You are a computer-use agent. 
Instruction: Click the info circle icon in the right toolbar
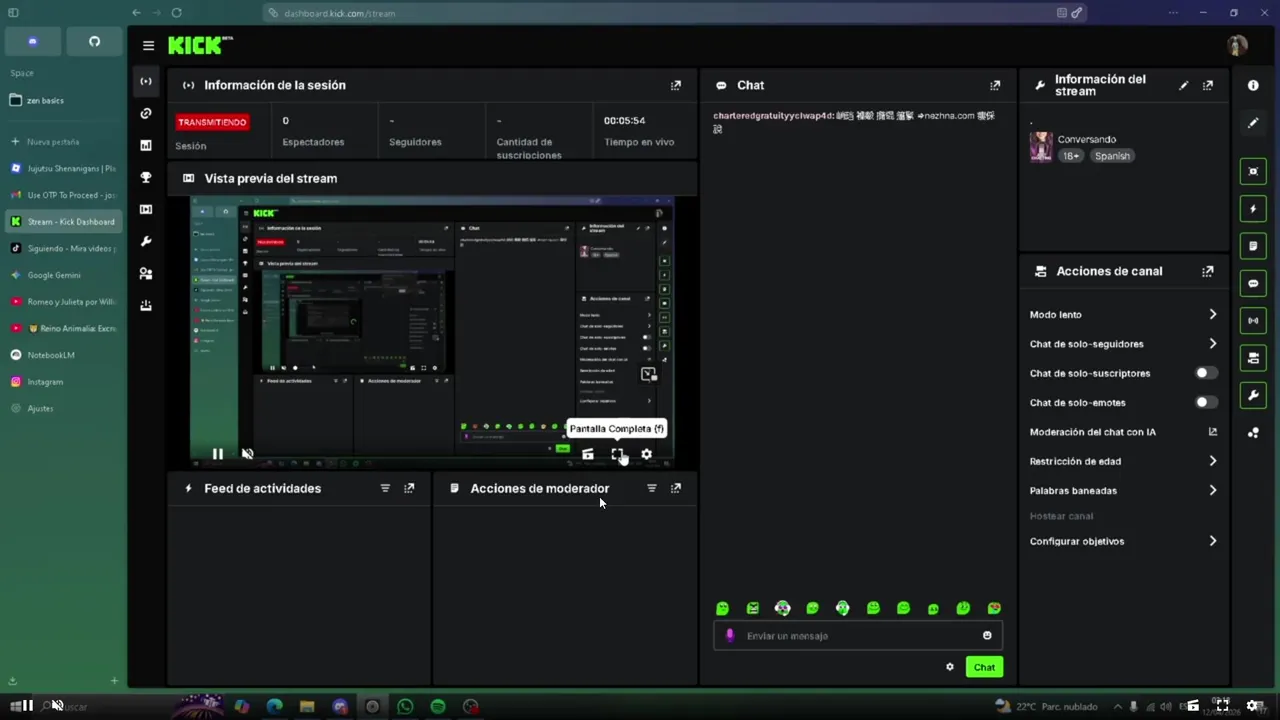1253,85
